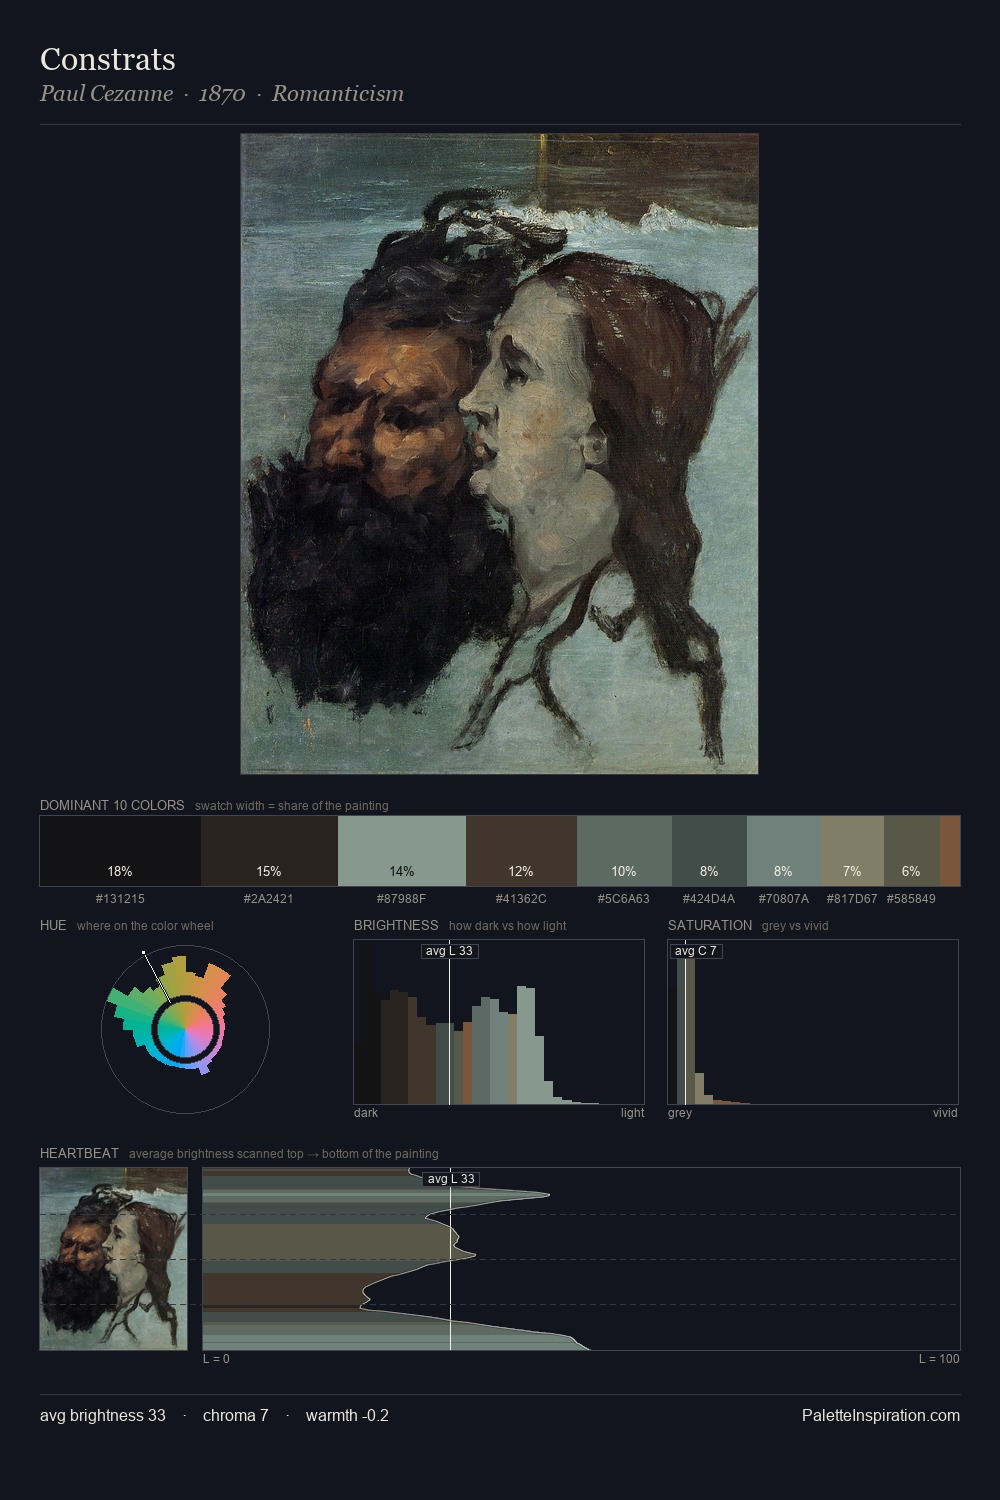Image resolution: width=1000 pixels, height=1500 pixels.
Task: Click the 'avg L 33' label in Brightness histogram
Action: pyautogui.click(x=450, y=951)
